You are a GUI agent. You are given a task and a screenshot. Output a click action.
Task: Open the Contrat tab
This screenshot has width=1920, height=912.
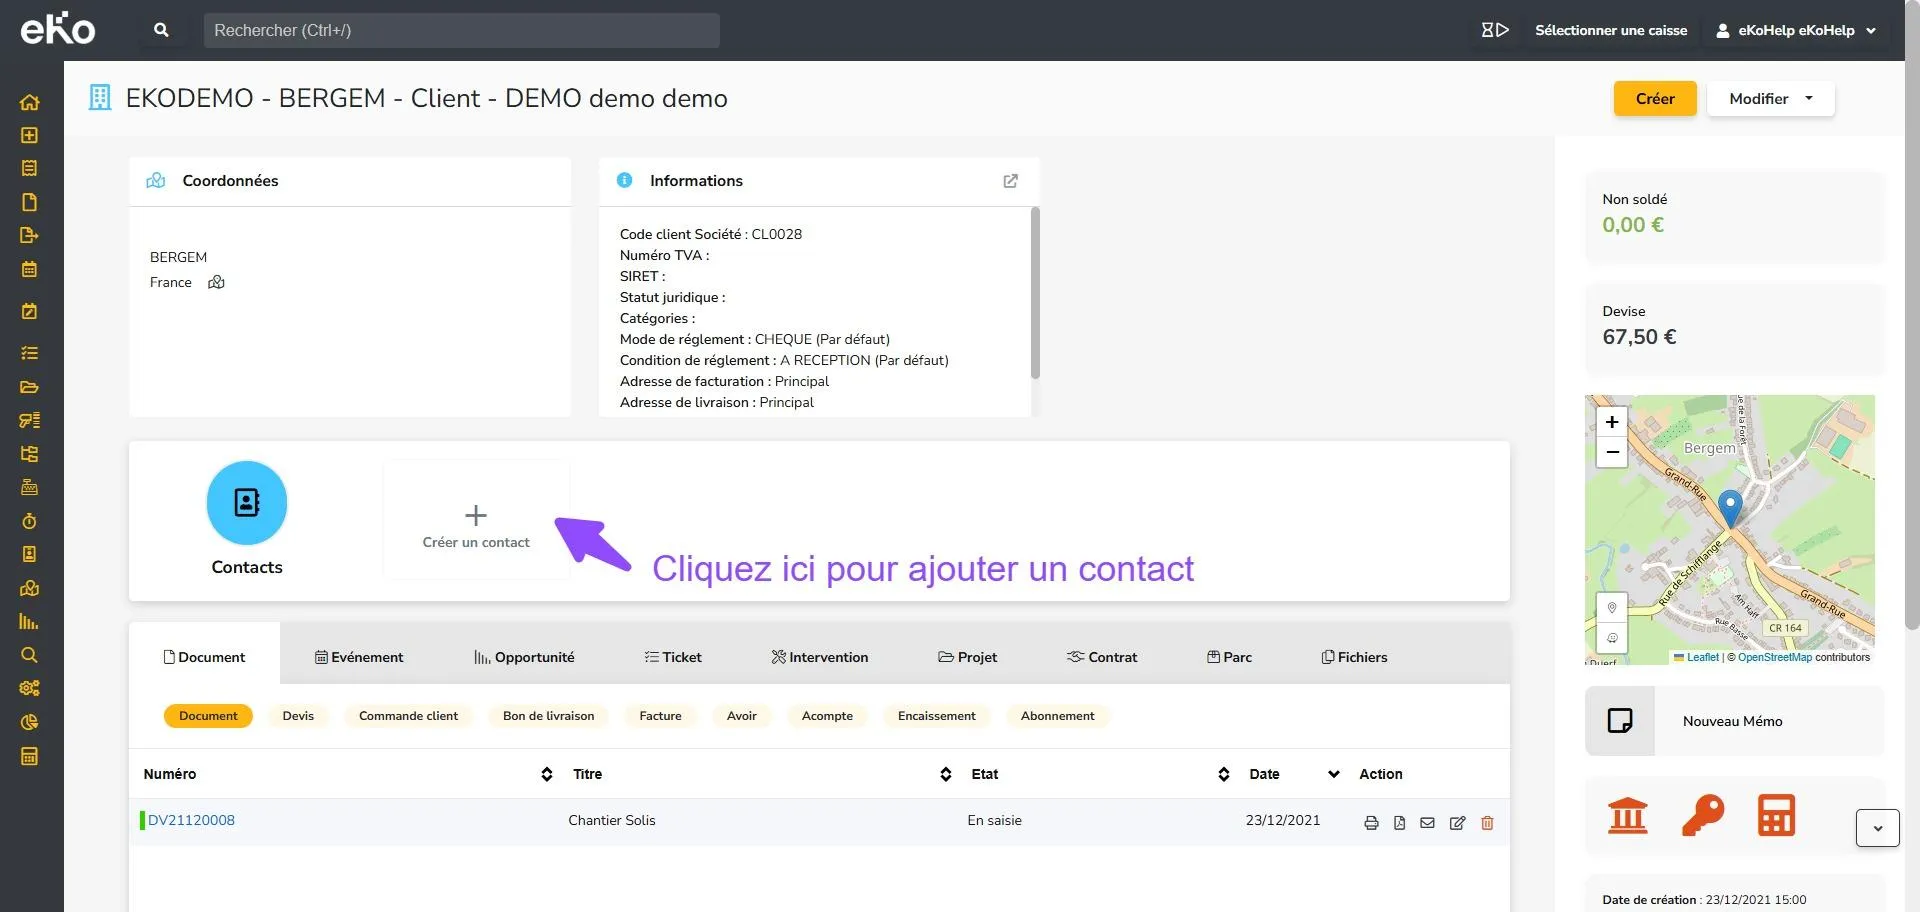[1102, 657]
